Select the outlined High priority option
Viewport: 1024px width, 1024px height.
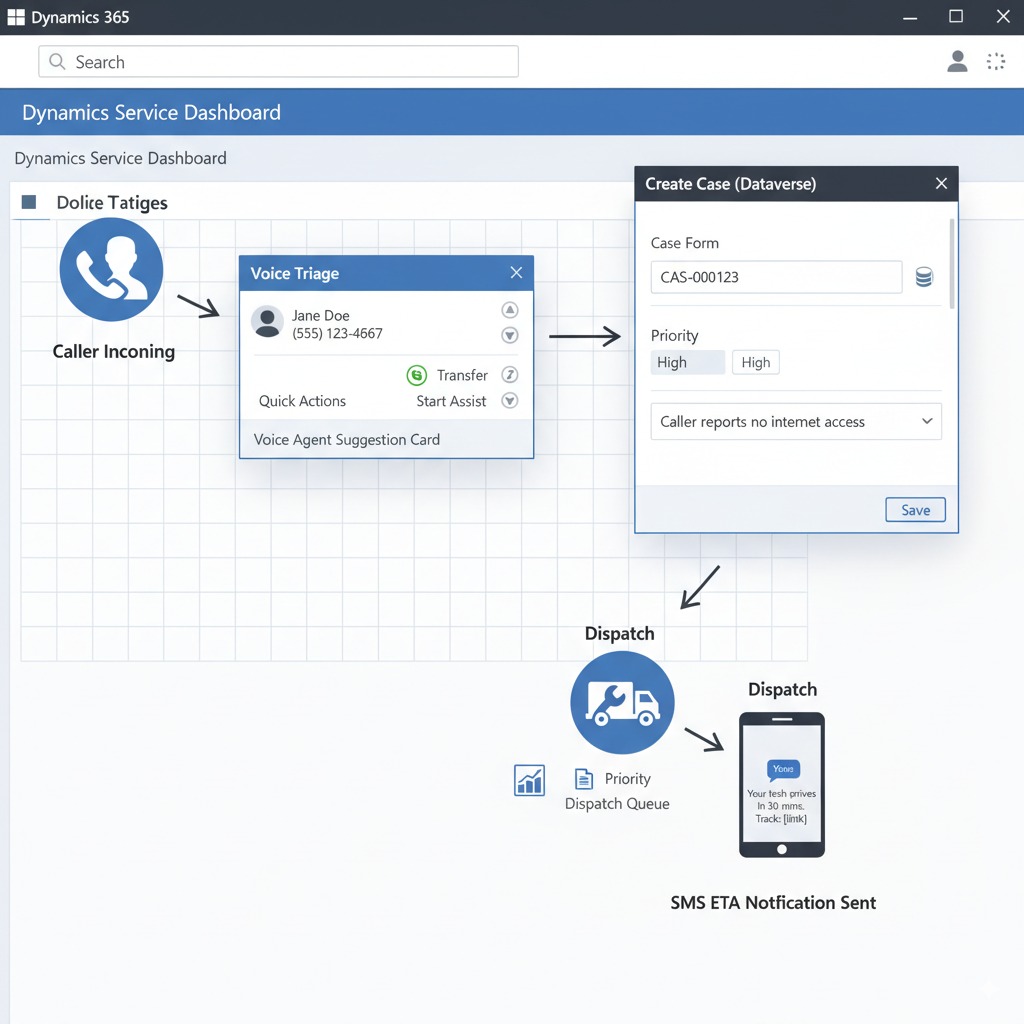756,362
